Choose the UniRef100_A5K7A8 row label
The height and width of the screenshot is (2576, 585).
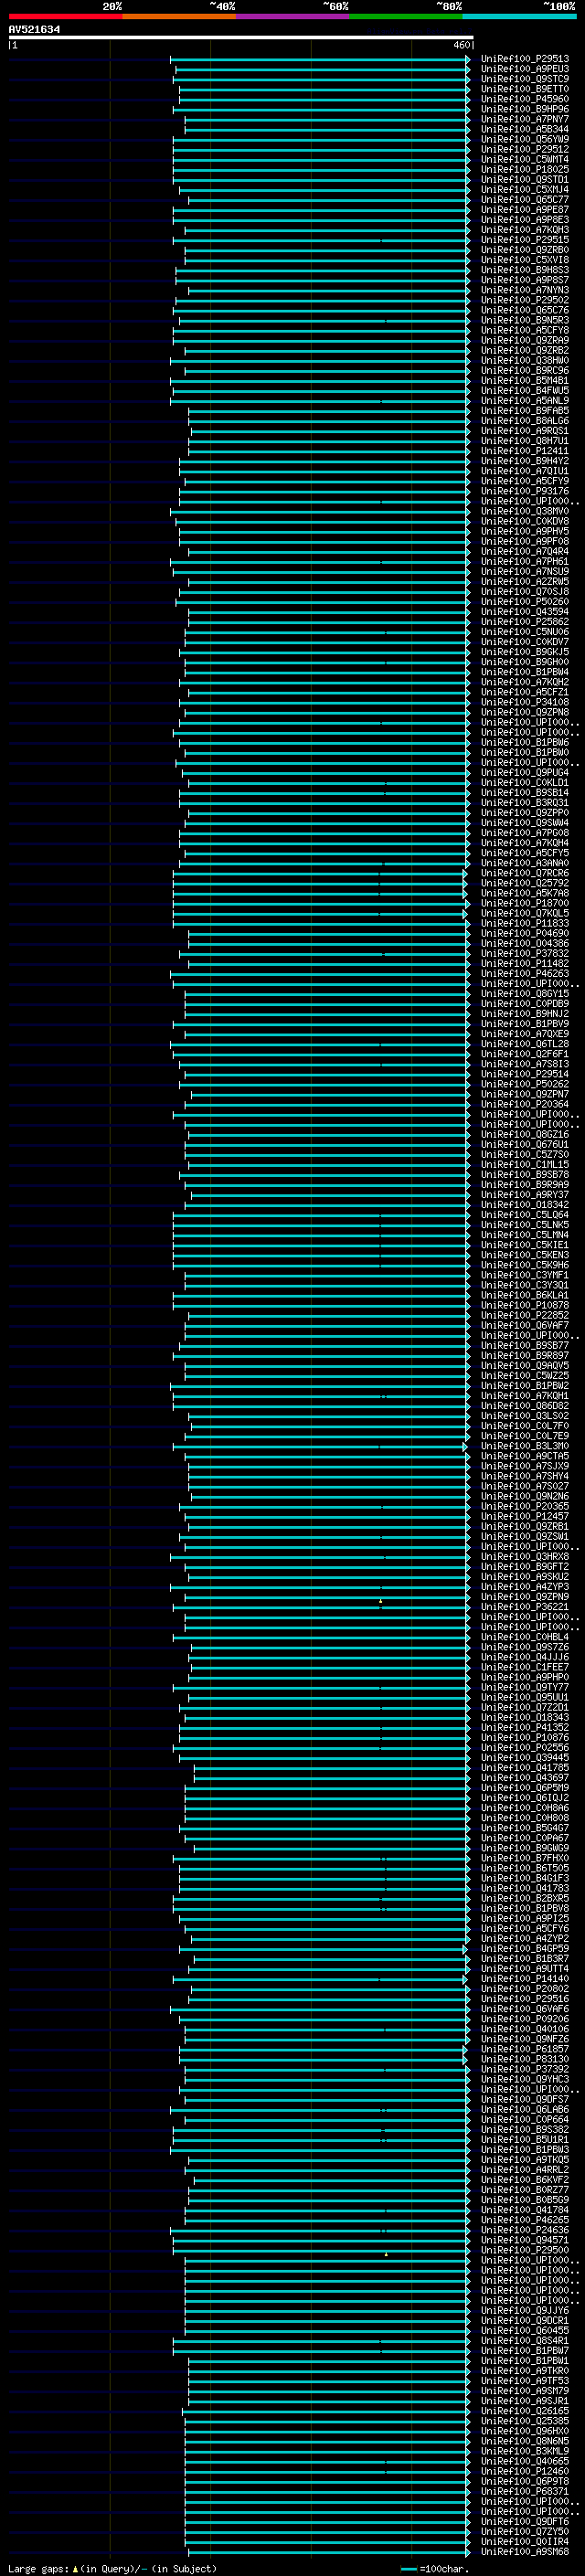tap(524, 893)
